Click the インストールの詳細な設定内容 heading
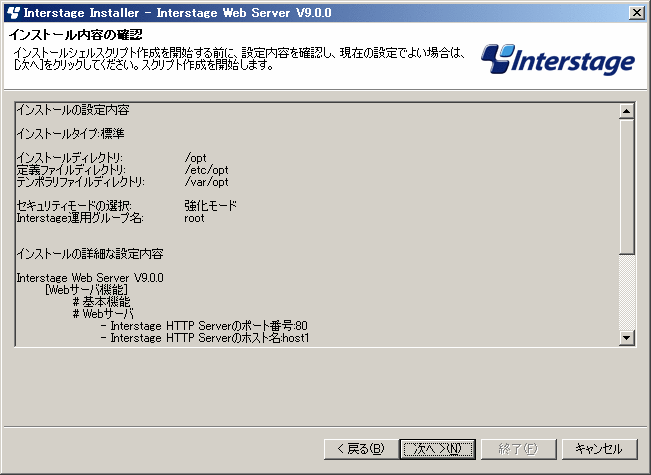 pos(90,254)
